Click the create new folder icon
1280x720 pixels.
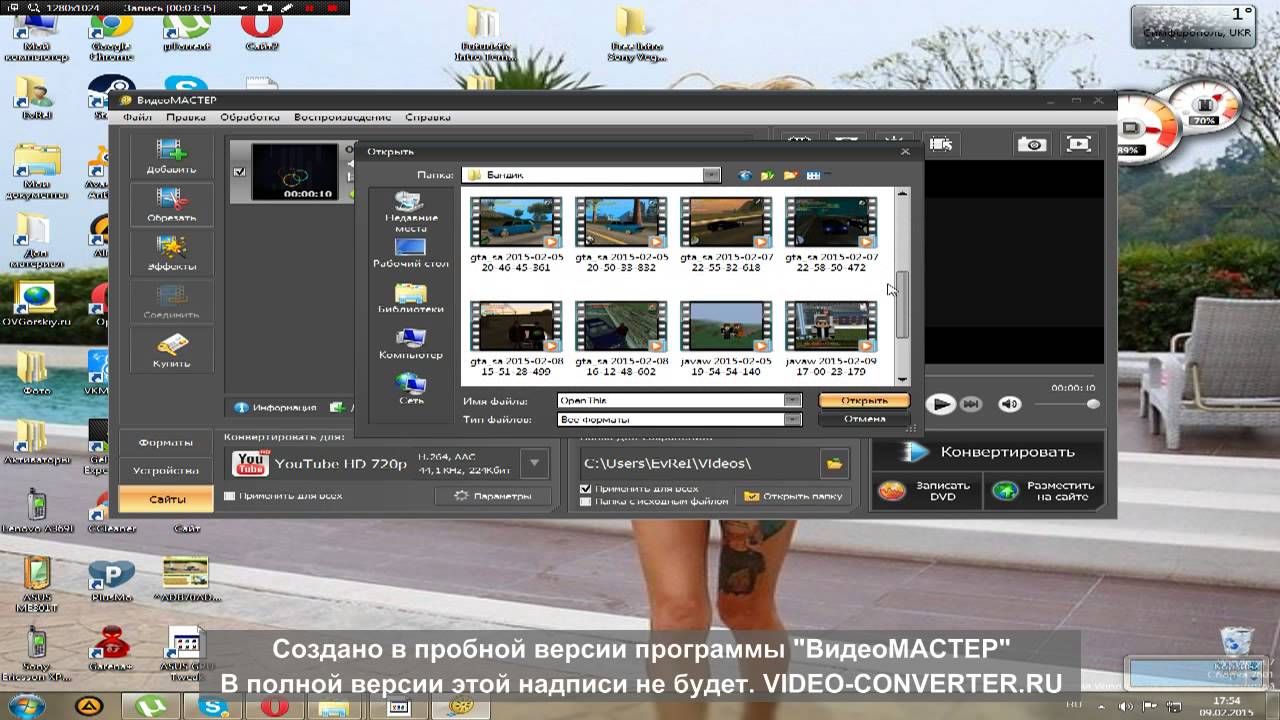[x=790, y=175]
